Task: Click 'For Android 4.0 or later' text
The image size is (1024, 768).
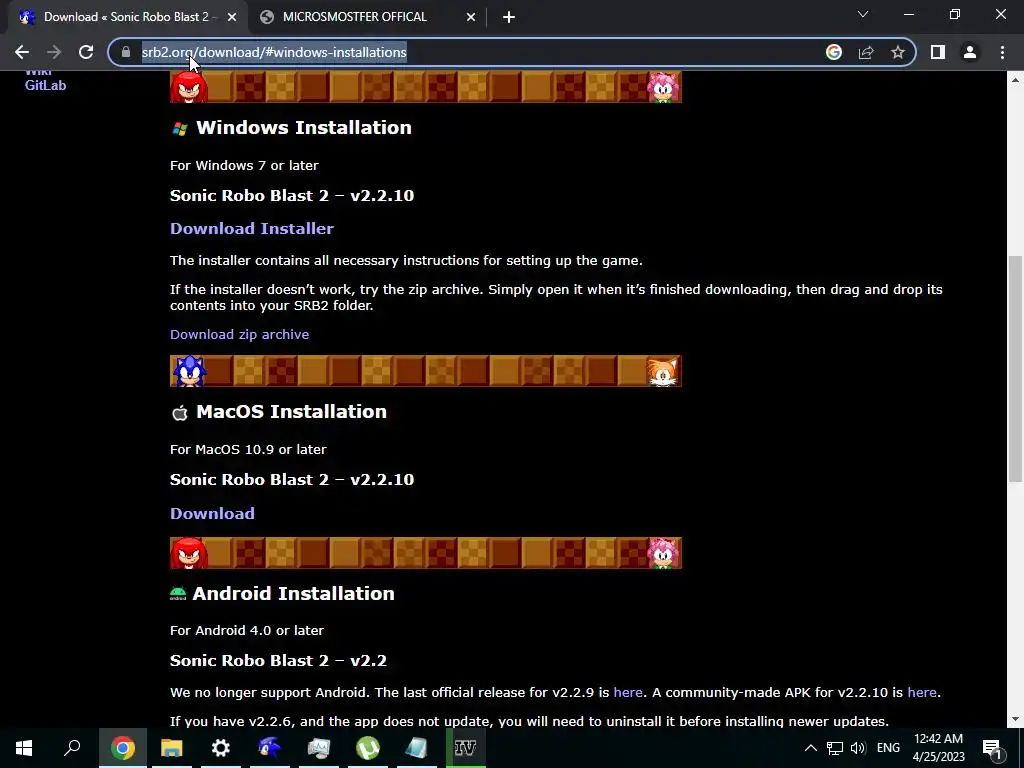Action: point(247,630)
